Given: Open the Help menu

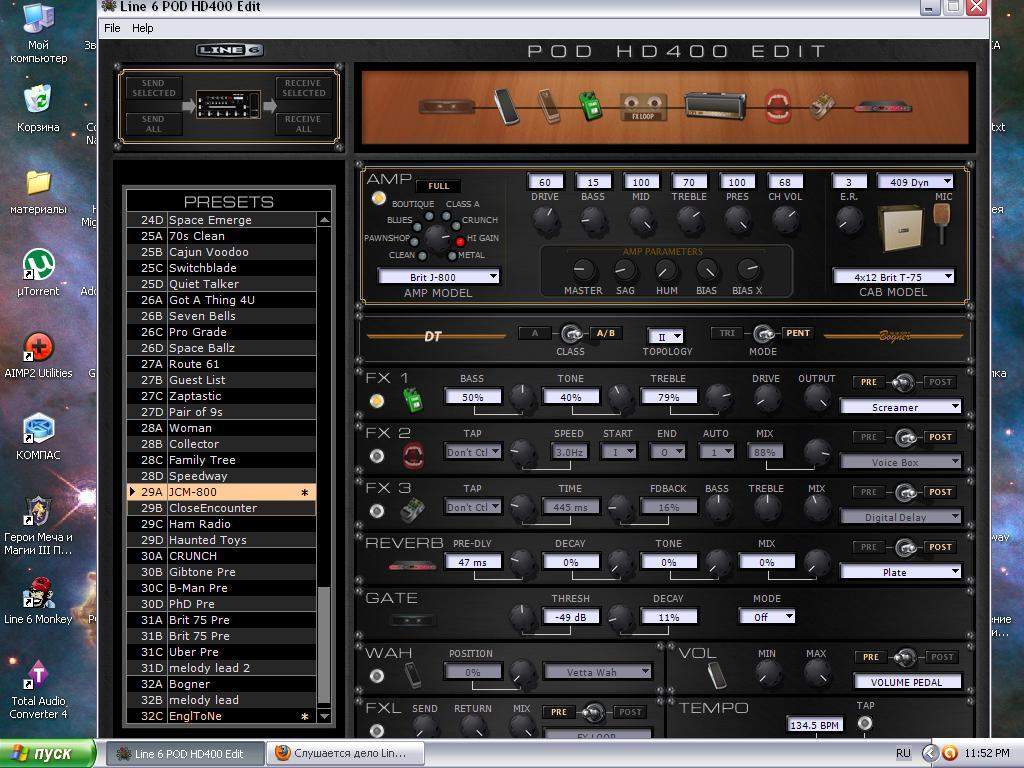Looking at the screenshot, I should click(143, 28).
